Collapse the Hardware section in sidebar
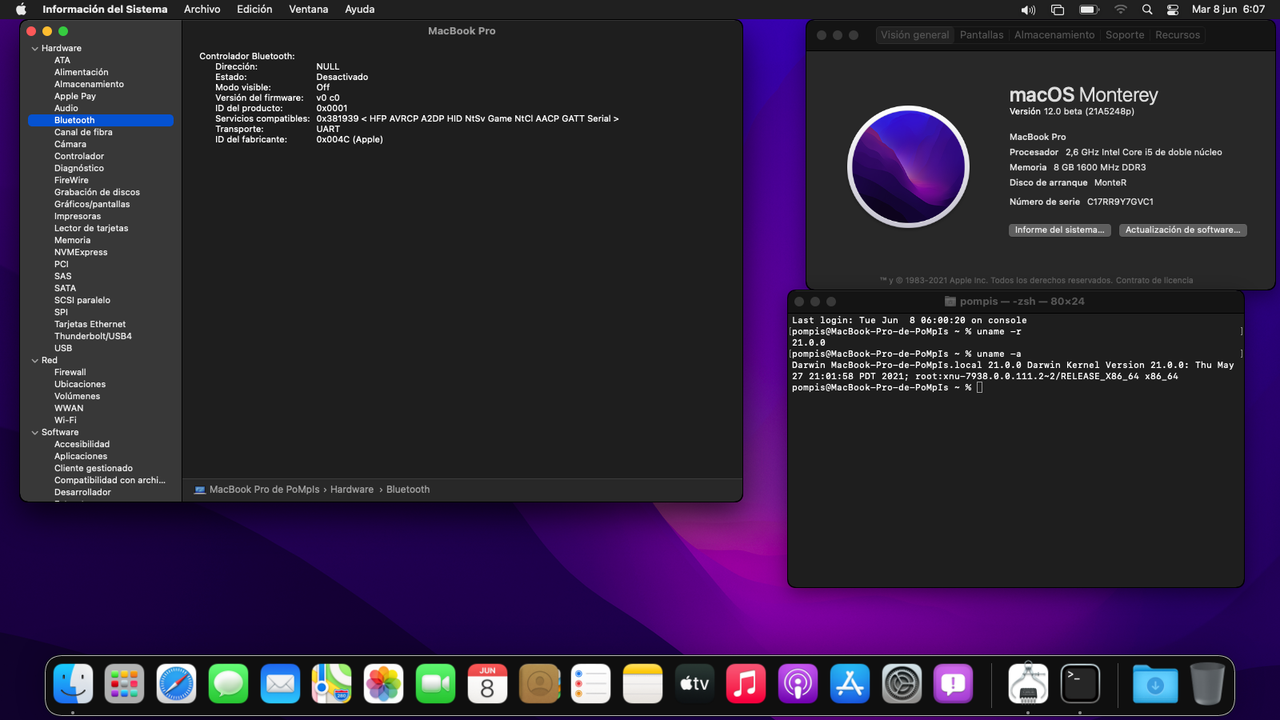This screenshot has height=720, width=1280. click(x=34, y=48)
